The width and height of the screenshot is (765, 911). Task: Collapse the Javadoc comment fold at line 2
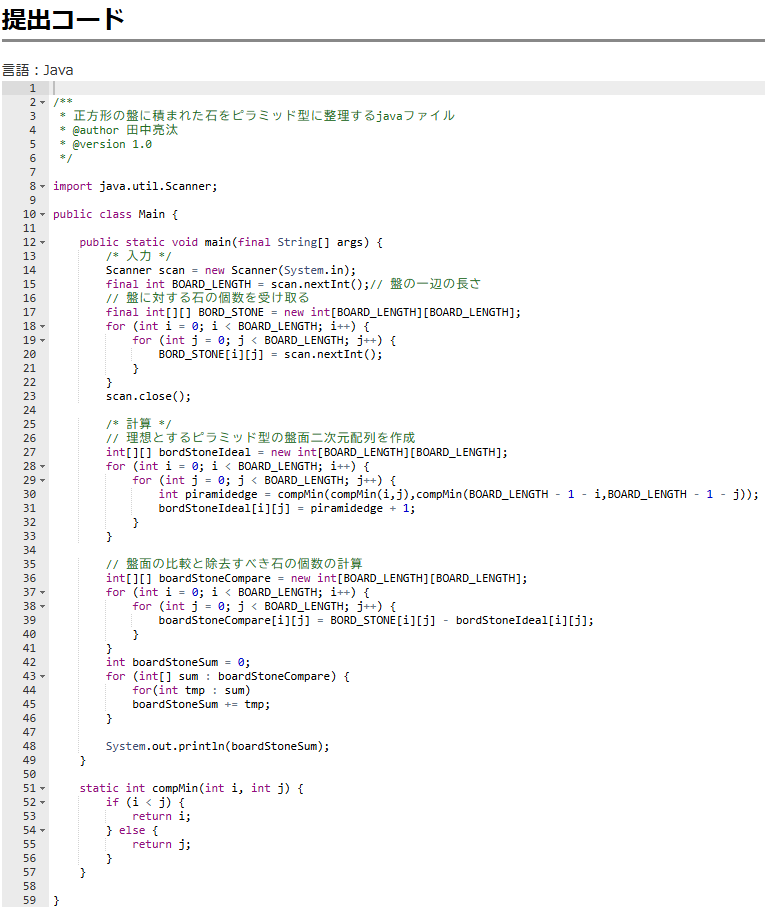coord(43,102)
